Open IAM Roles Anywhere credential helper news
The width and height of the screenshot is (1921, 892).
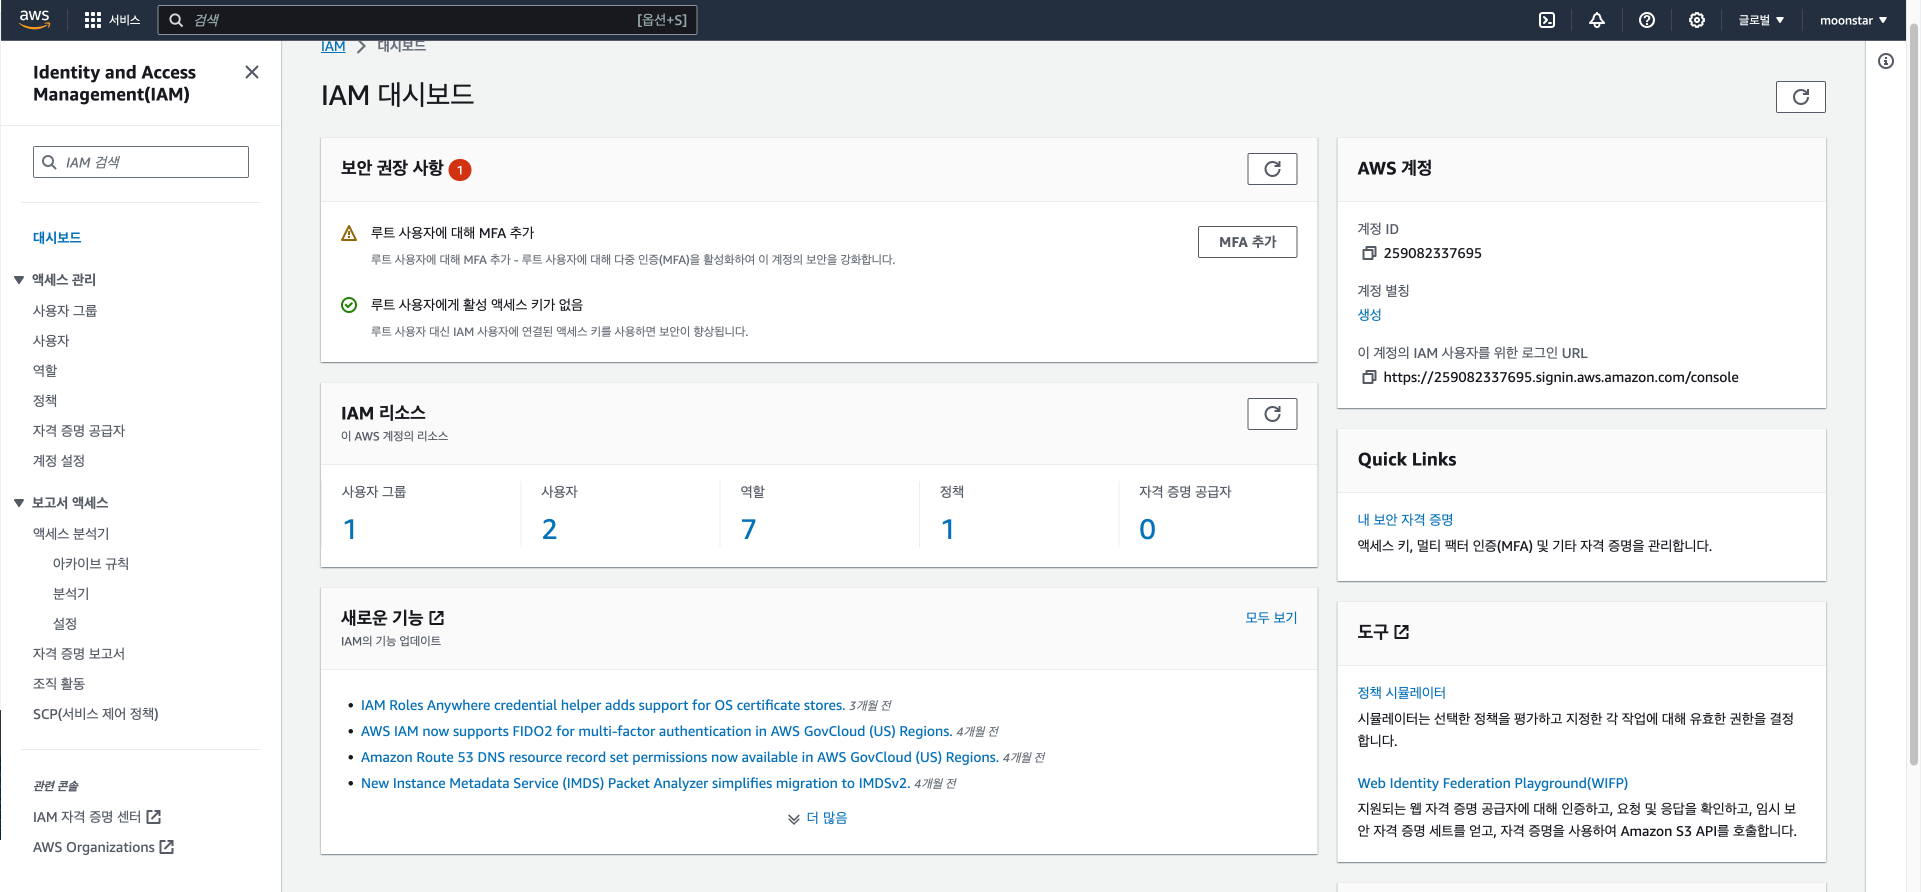602,706
